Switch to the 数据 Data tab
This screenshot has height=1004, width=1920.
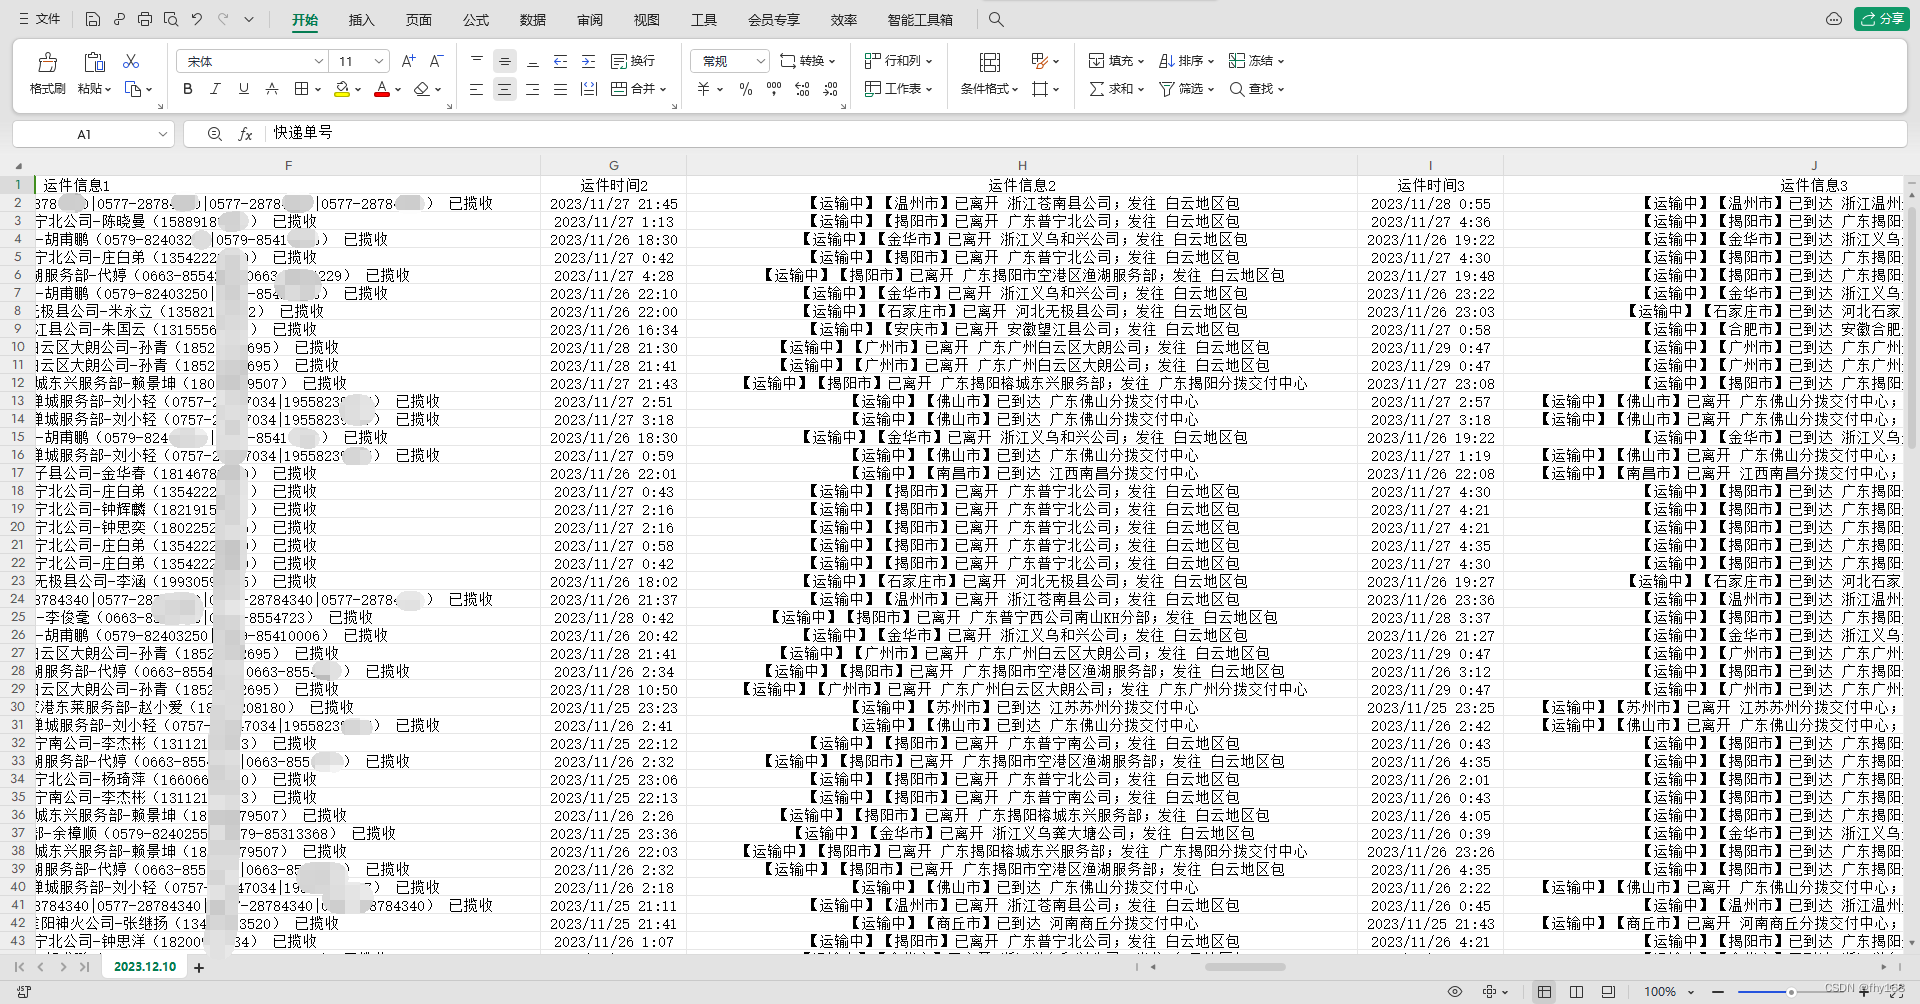coord(533,19)
